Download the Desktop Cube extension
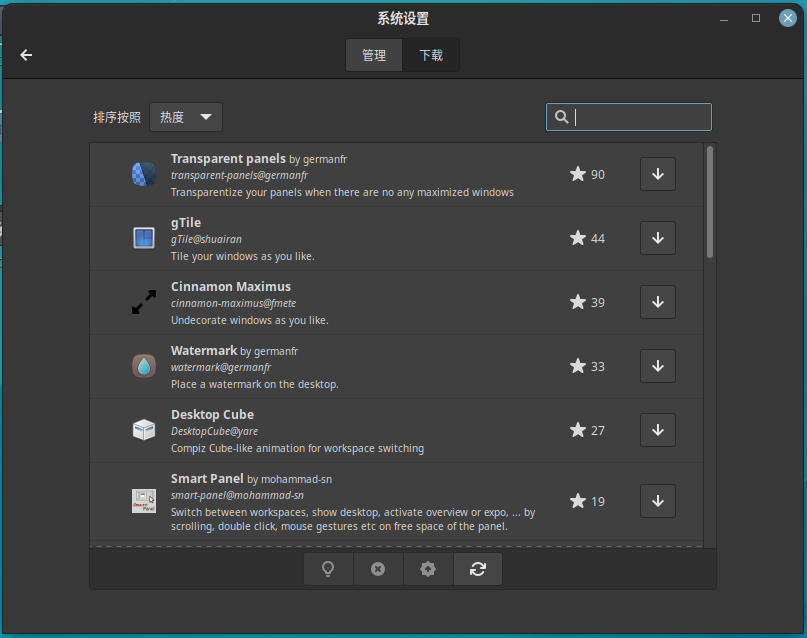Screen dimensions: 807x638 657,430
